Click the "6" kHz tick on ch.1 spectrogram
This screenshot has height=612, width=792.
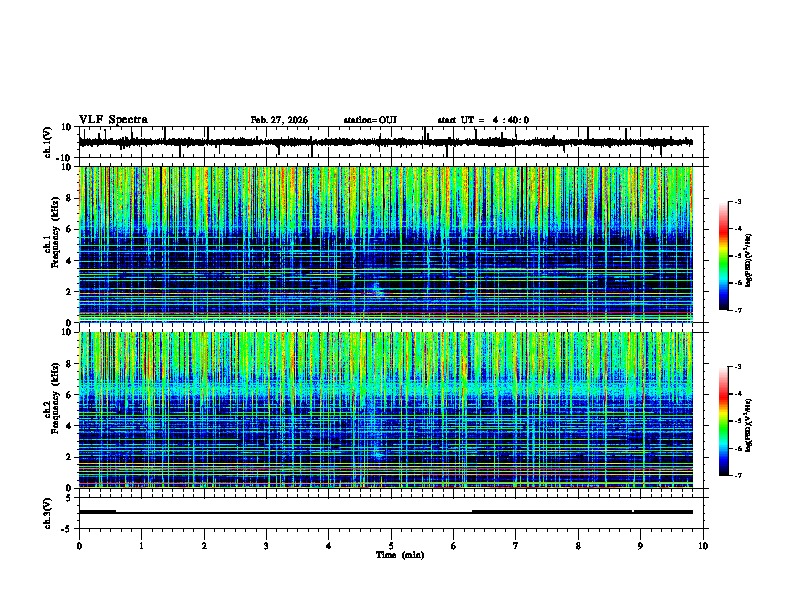pyautogui.click(x=69, y=229)
